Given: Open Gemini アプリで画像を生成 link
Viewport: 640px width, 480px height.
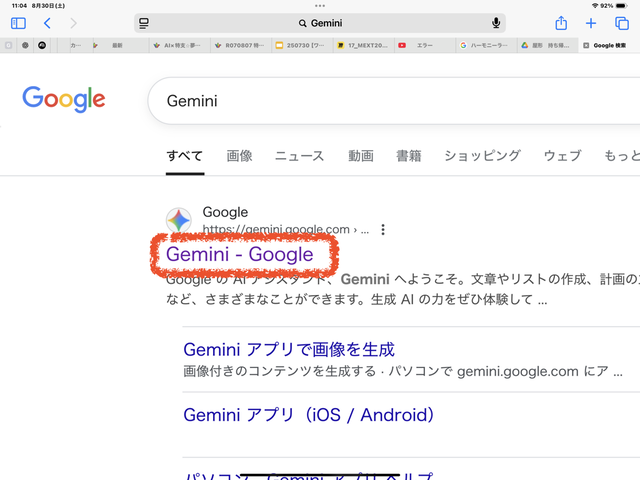Looking at the screenshot, I should click(x=289, y=349).
